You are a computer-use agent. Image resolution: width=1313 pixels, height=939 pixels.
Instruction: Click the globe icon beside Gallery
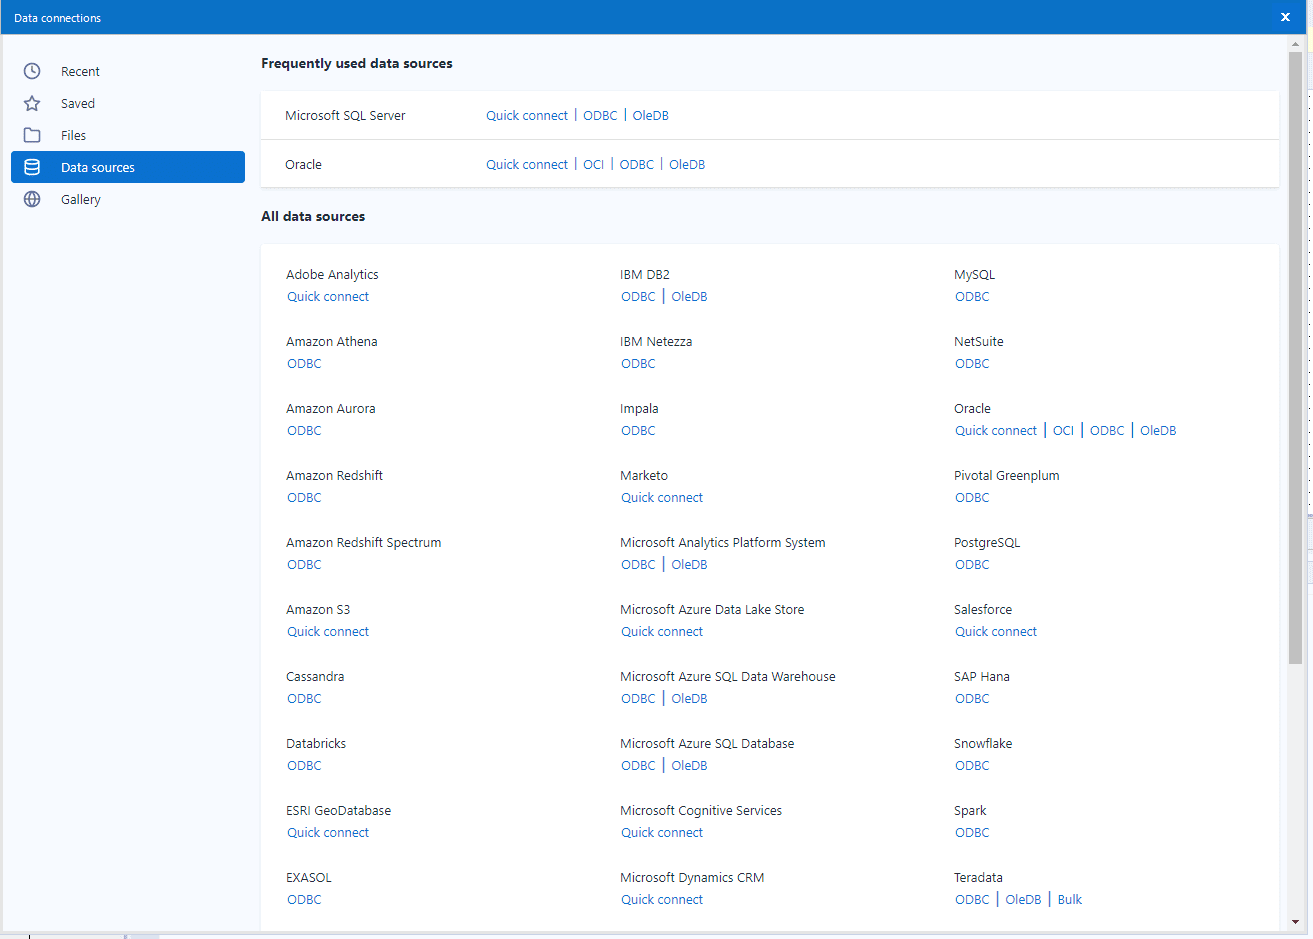point(32,199)
